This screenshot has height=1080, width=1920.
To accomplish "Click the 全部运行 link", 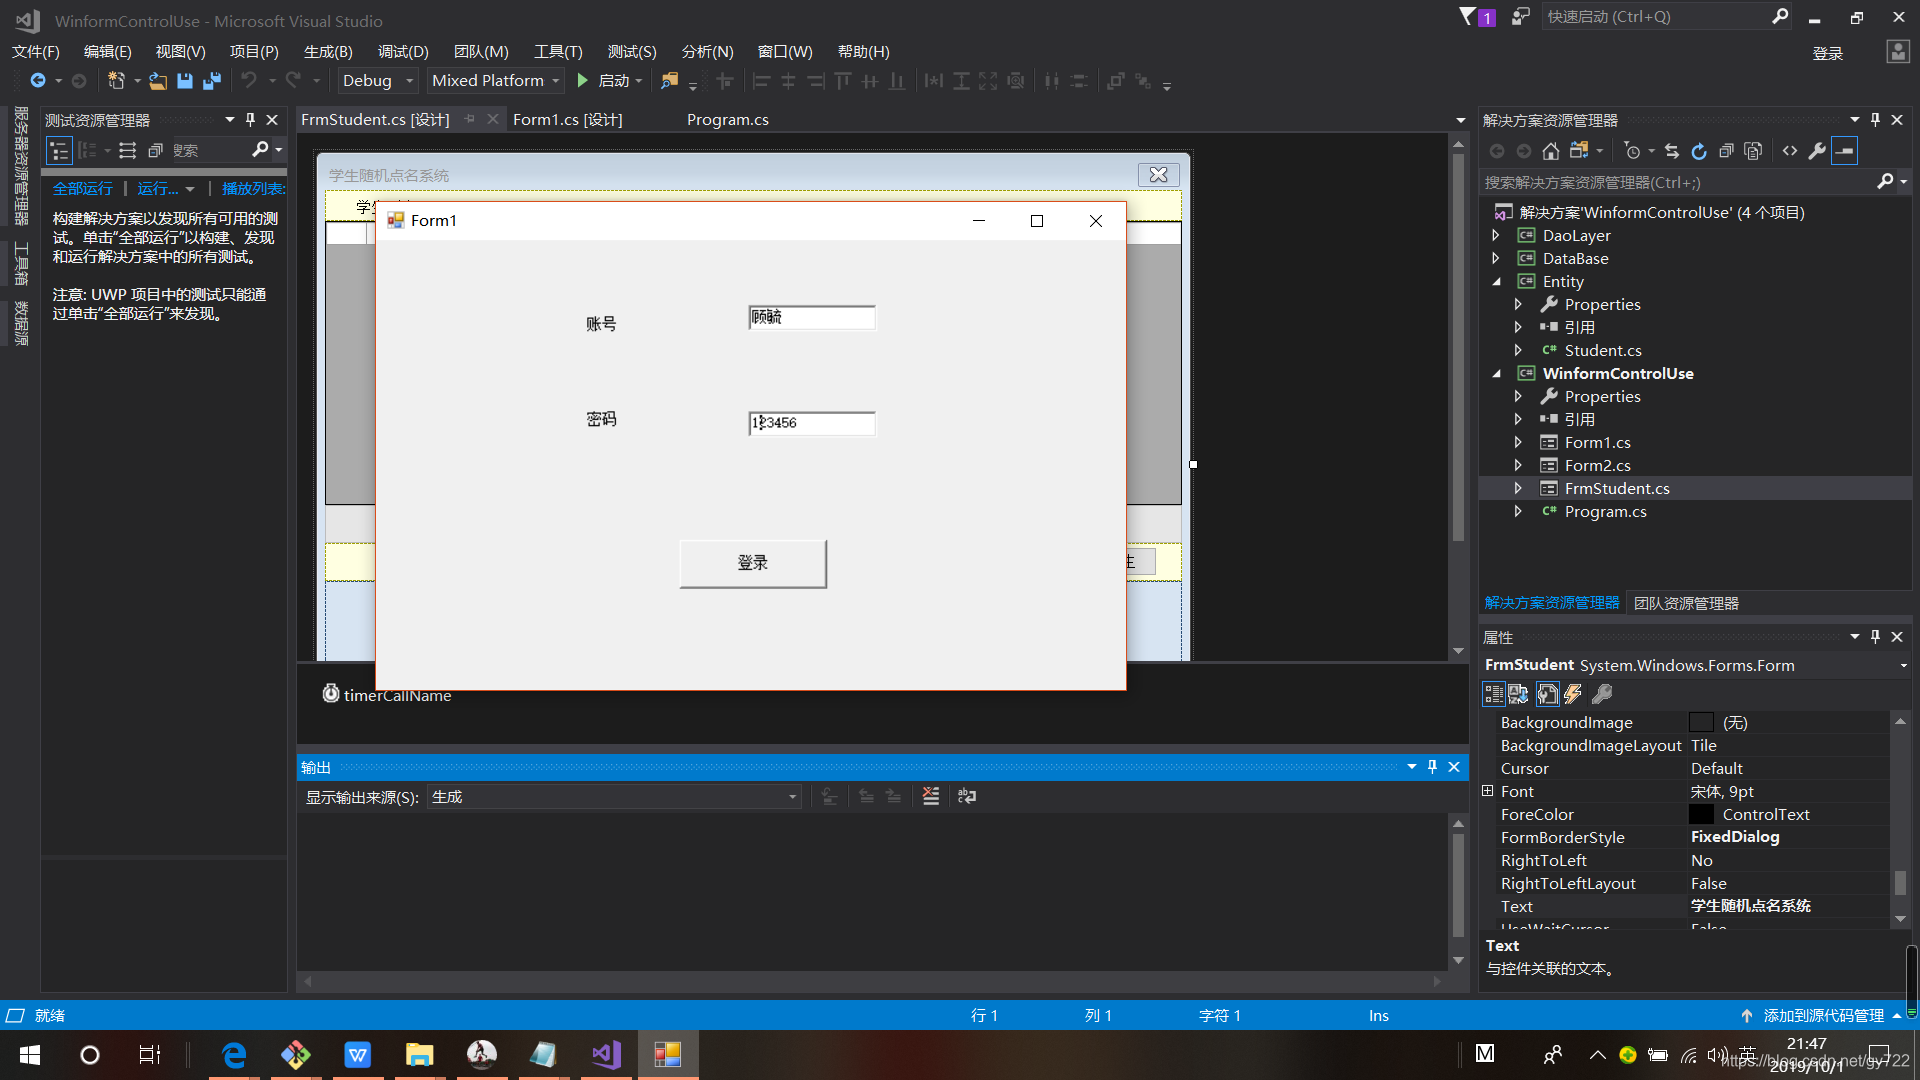I will point(82,188).
